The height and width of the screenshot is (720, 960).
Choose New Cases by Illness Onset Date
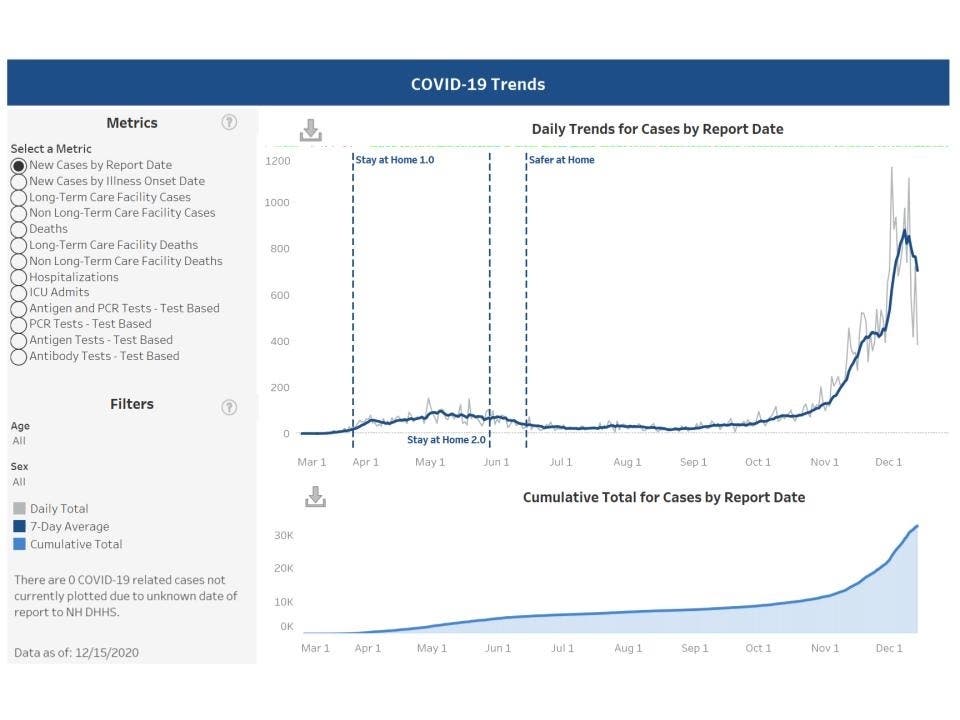coord(17,181)
